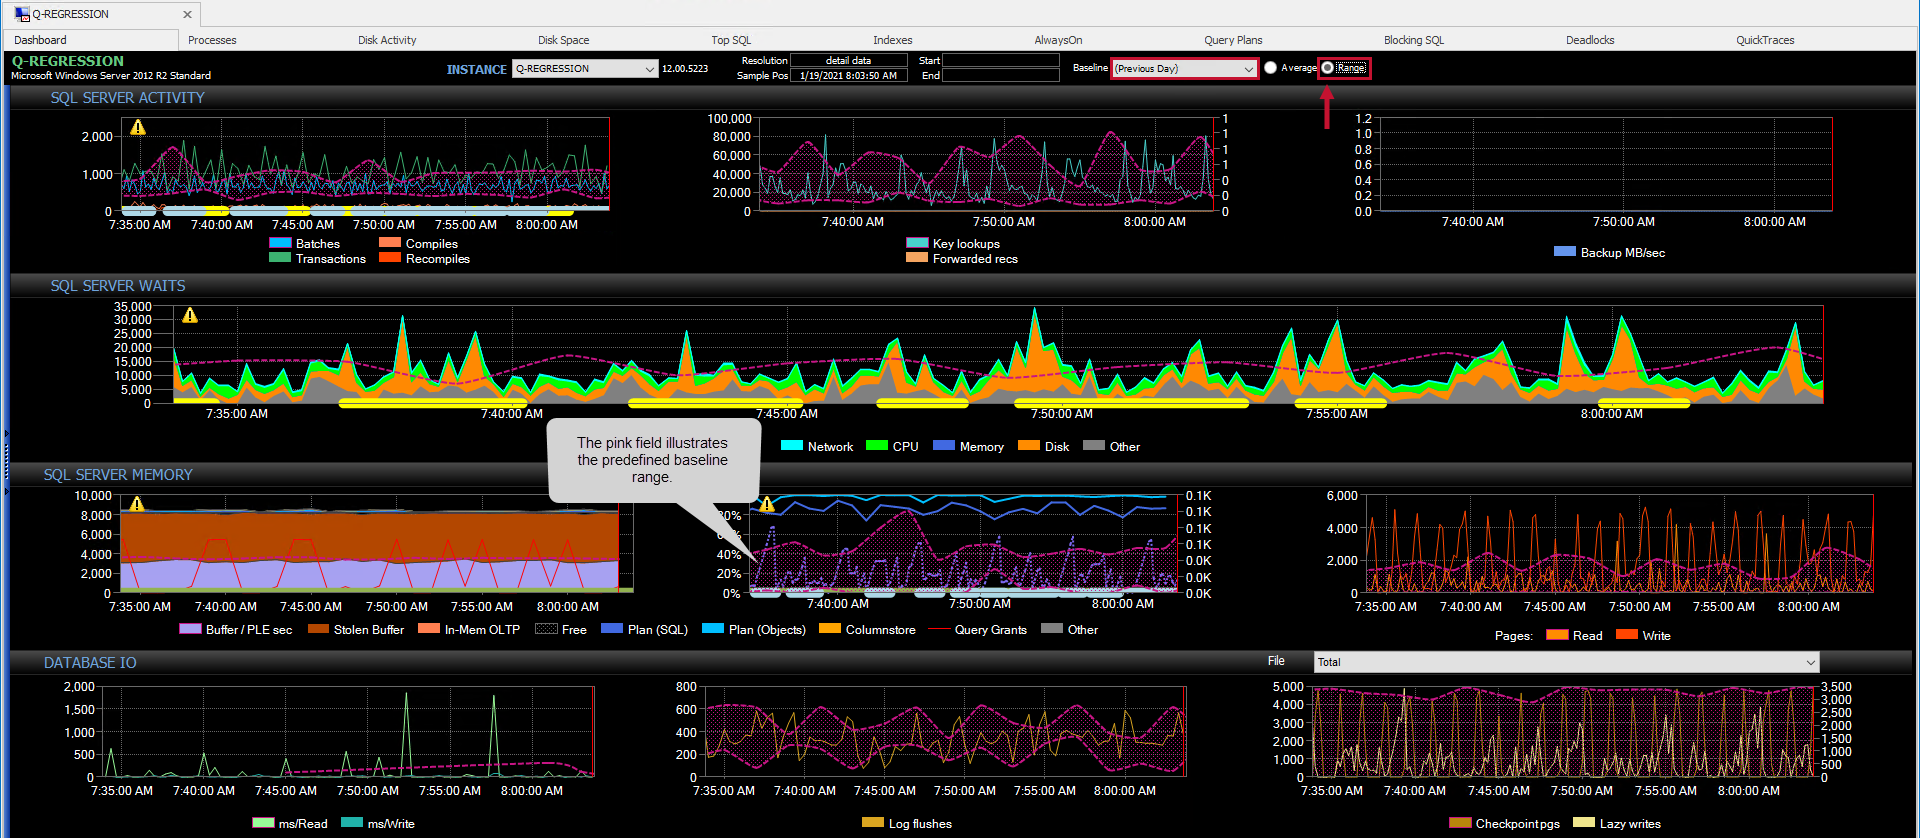Image resolution: width=1920 pixels, height=838 pixels.
Task: Click the Sample Pos date field
Action: pyautogui.click(x=848, y=75)
